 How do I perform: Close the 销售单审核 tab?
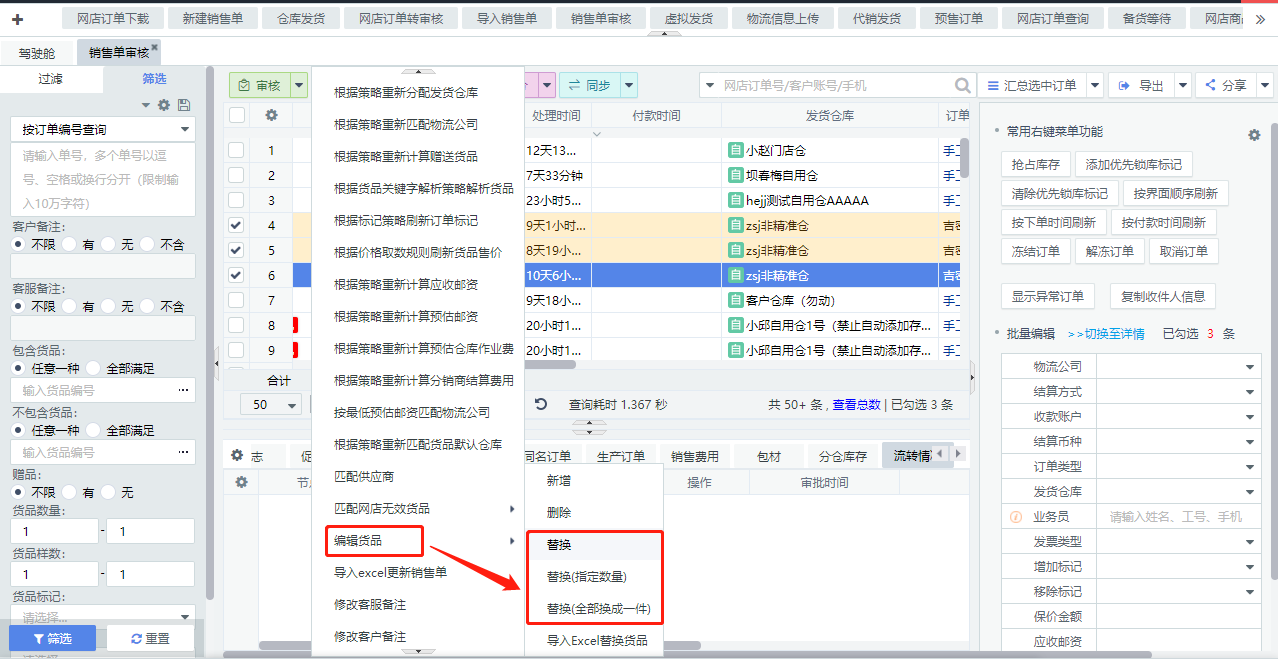(x=155, y=47)
